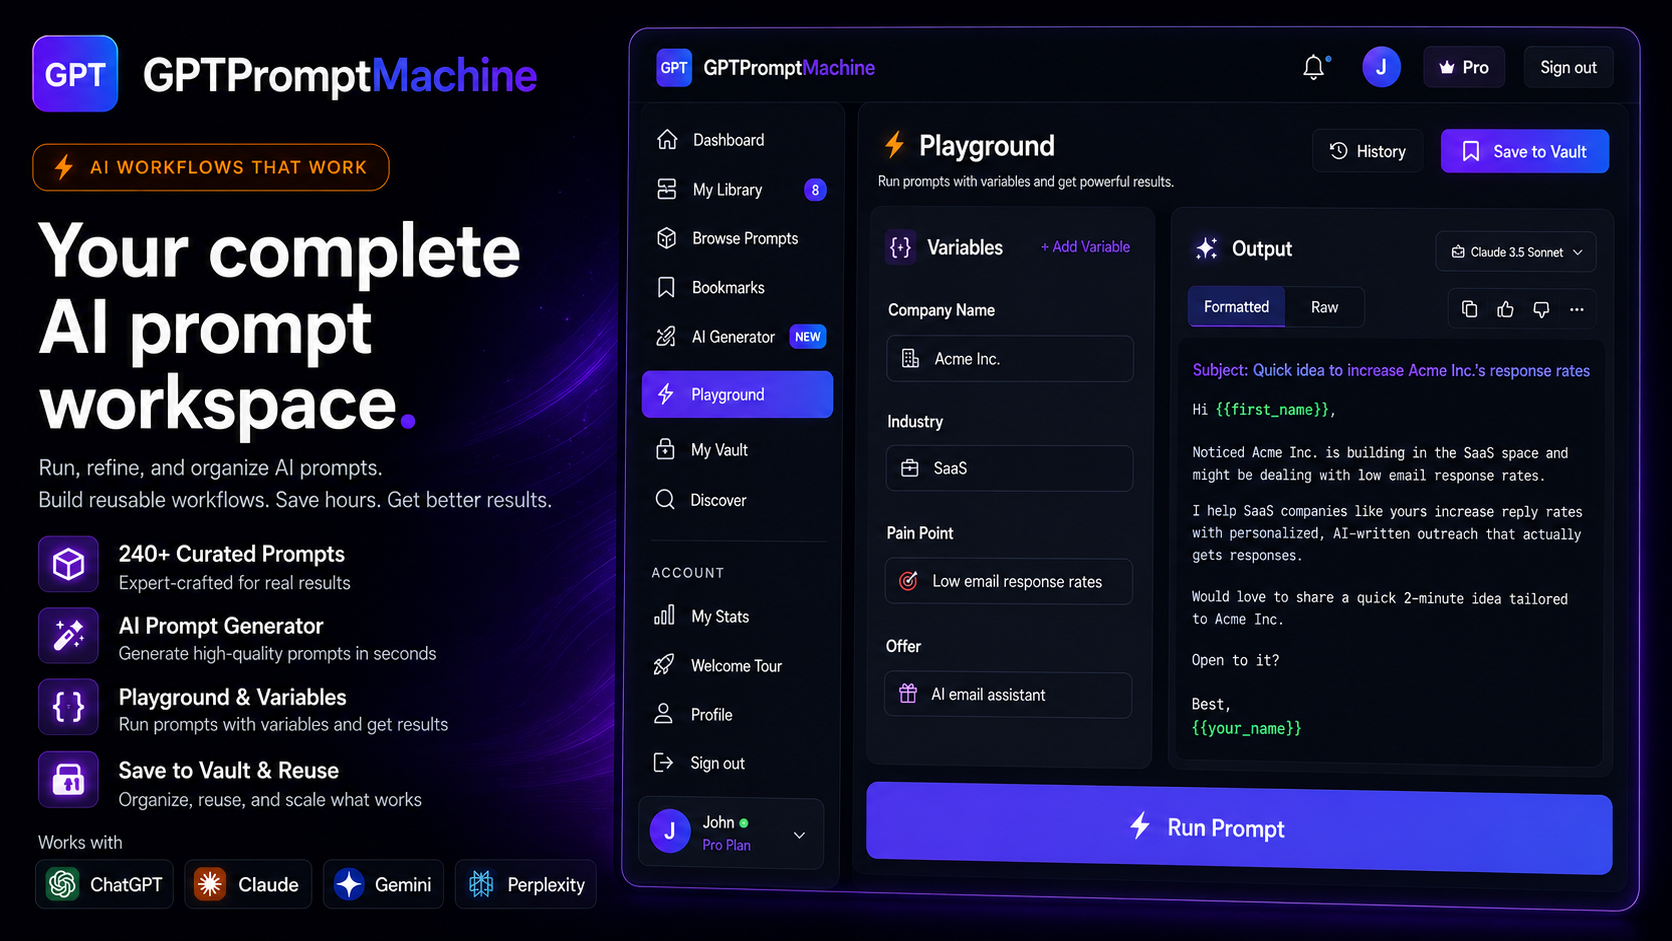Click the Industry input field
The height and width of the screenshot is (941, 1672).
[1010, 468]
